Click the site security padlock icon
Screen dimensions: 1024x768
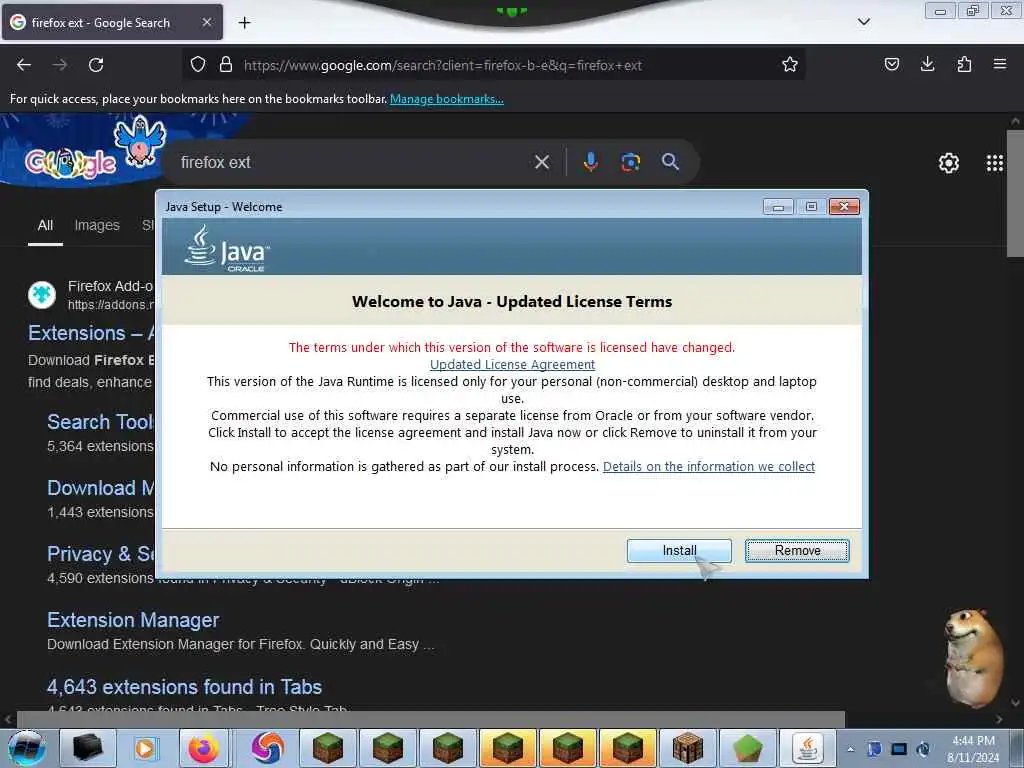point(226,65)
